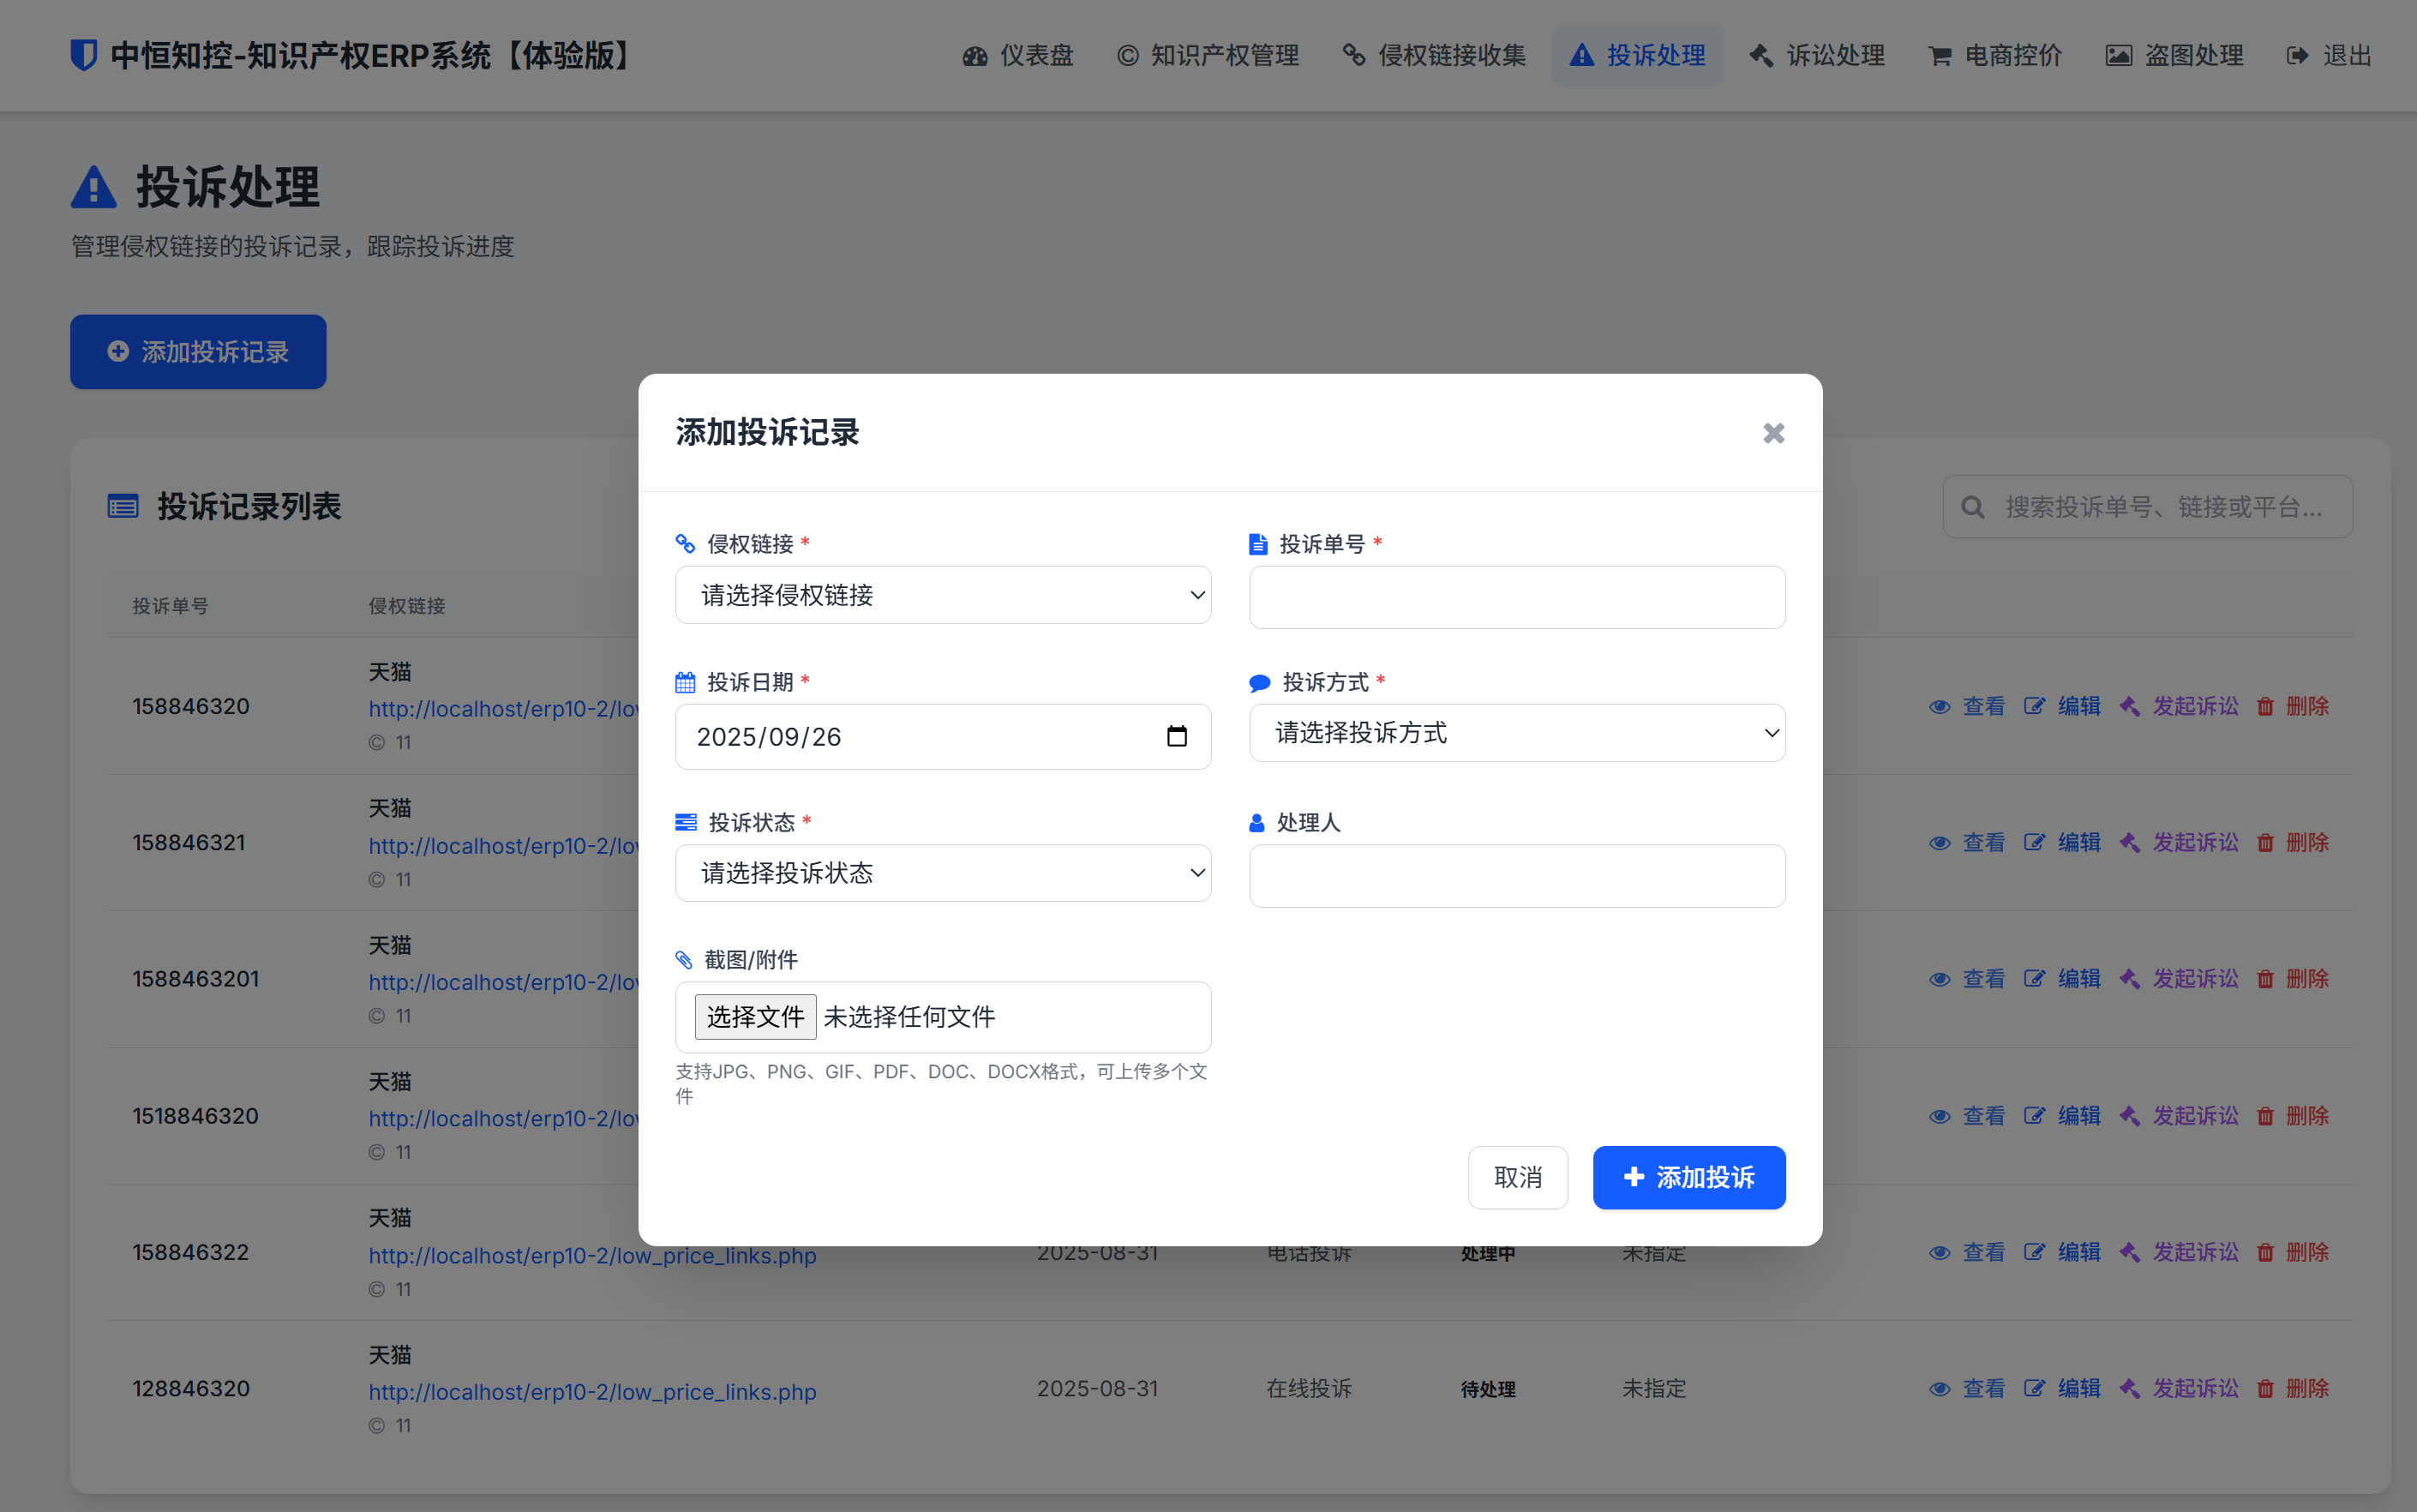
Task: Open the 电商控价 menu item
Action: (x=1992, y=55)
